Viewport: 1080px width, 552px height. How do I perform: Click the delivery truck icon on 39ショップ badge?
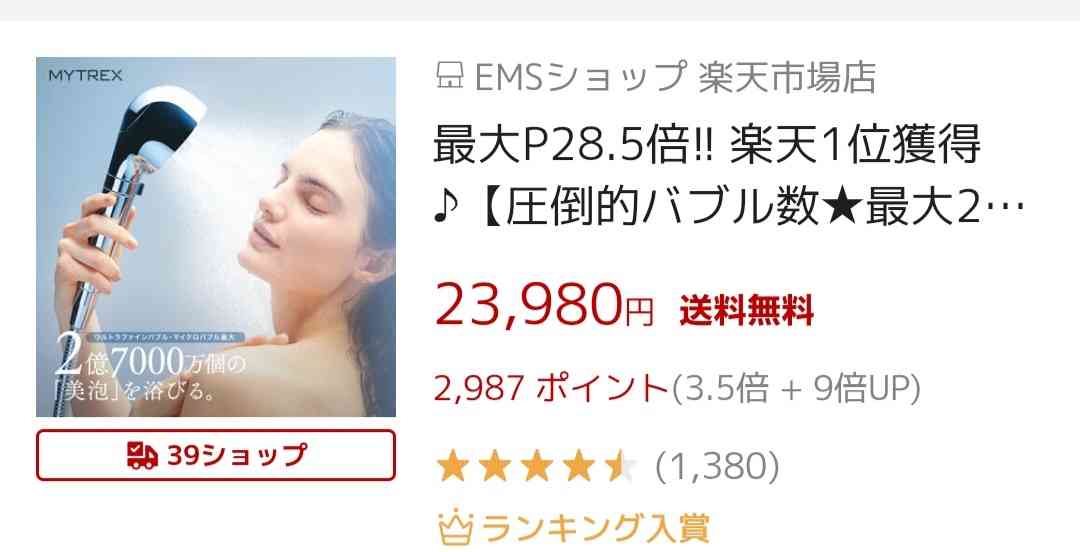(143, 456)
